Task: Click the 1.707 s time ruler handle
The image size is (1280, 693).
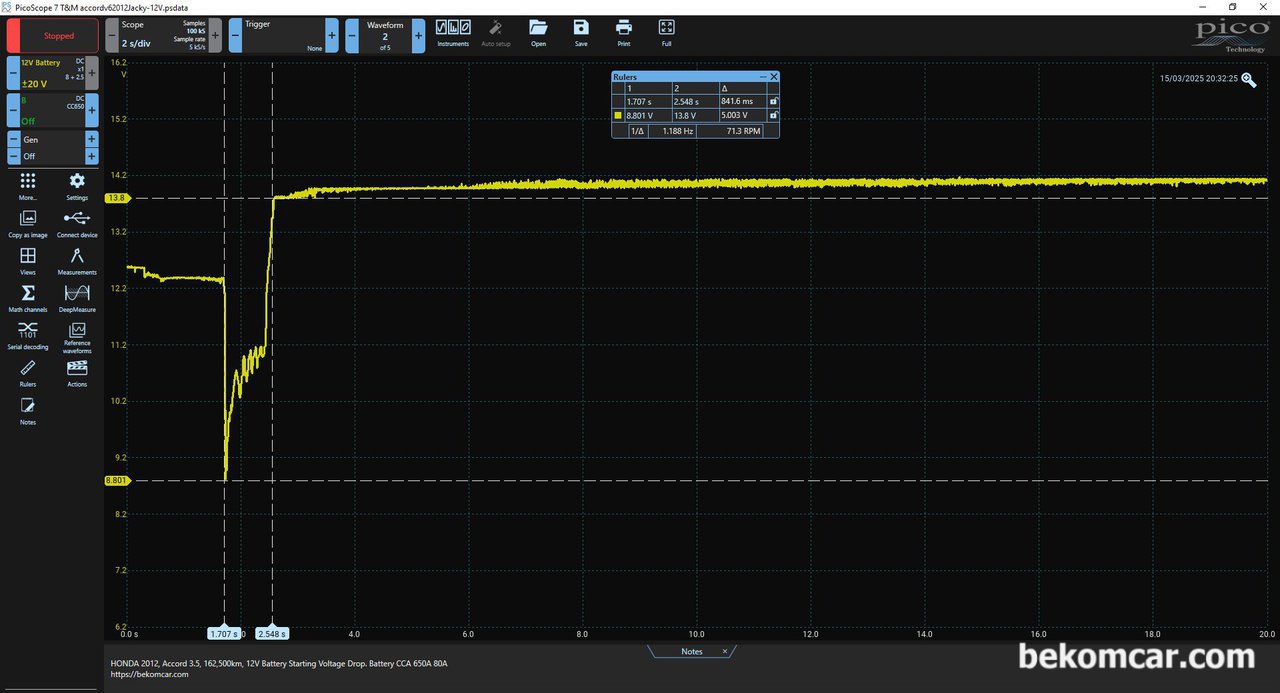Action: (x=223, y=633)
